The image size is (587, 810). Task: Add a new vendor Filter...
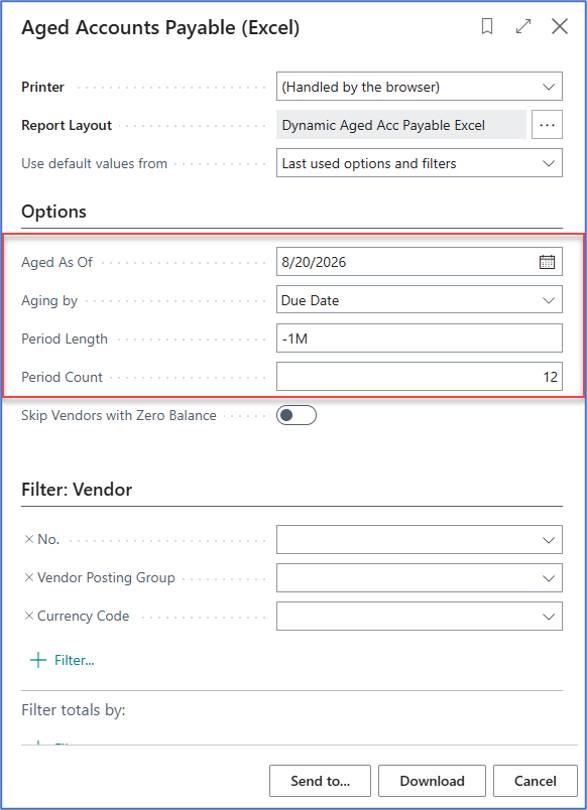[62, 660]
